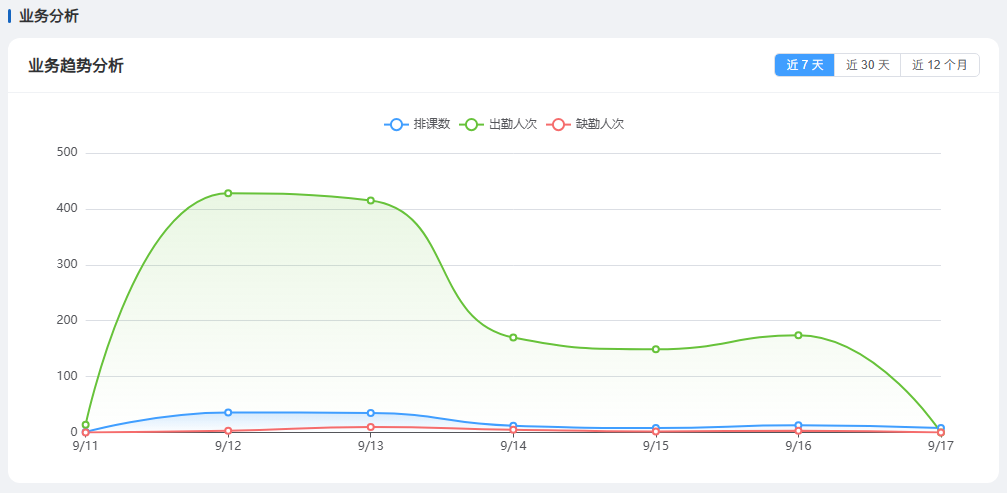Screen dimensions: 1007x493
Task: Toggle the 排课数 legend series
Action: pos(417,125)
